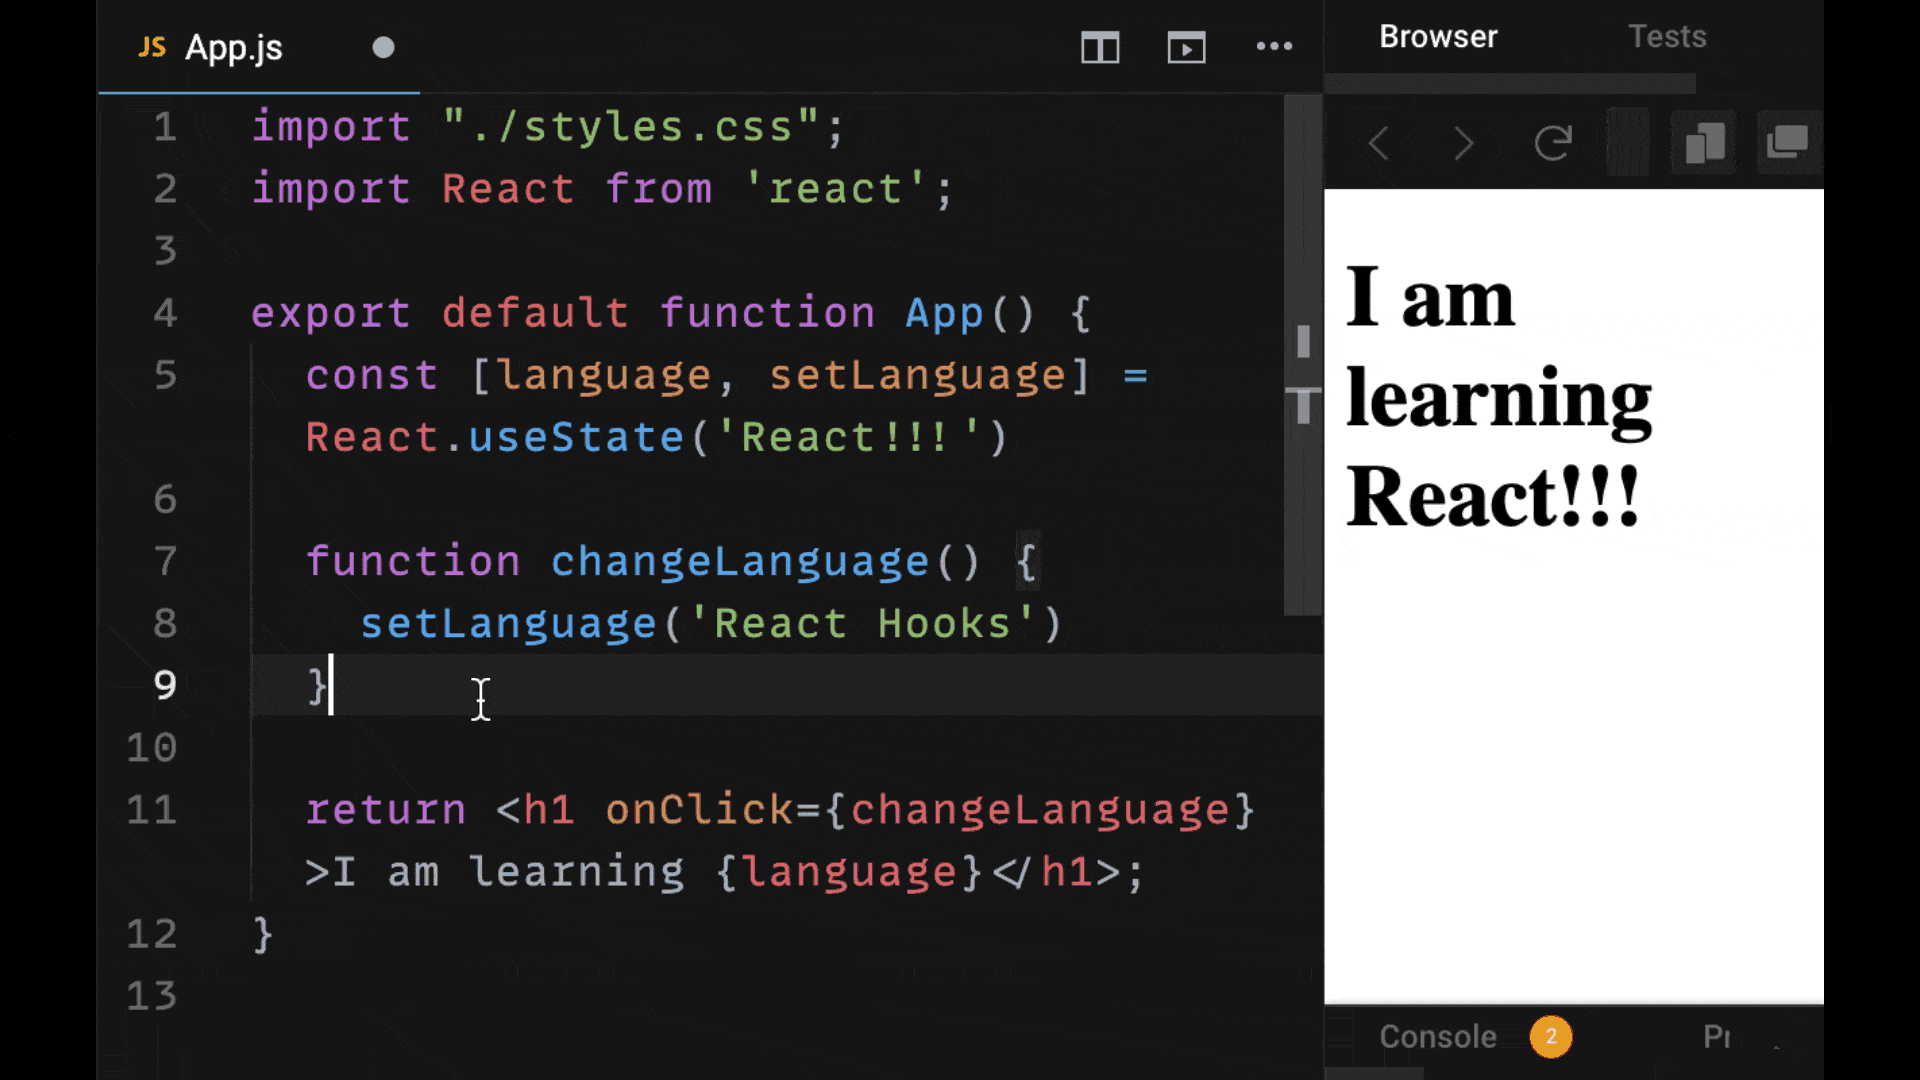Go back in preview browser
The image size is (1920, 1080).
point(1379,143)
